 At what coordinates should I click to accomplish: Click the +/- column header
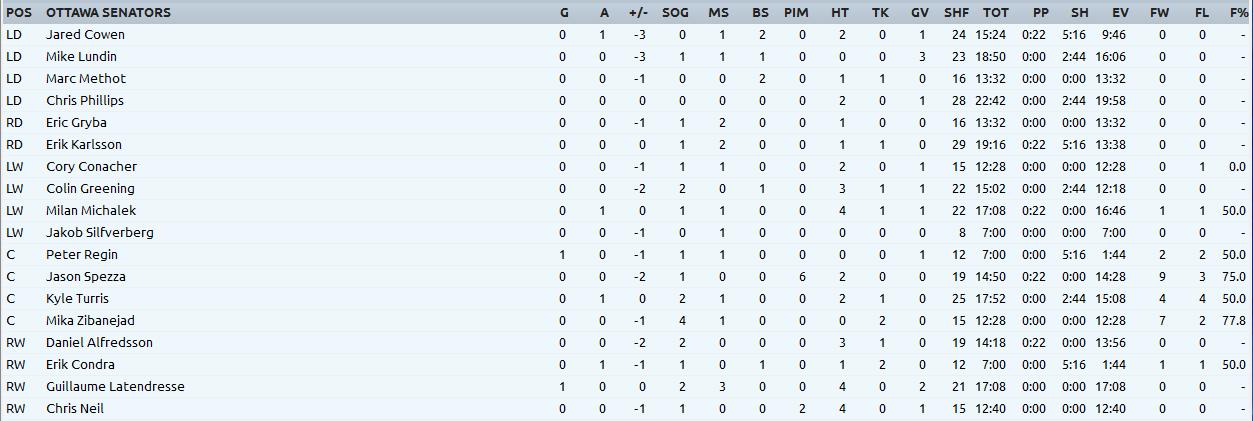[x=638, y=12]
